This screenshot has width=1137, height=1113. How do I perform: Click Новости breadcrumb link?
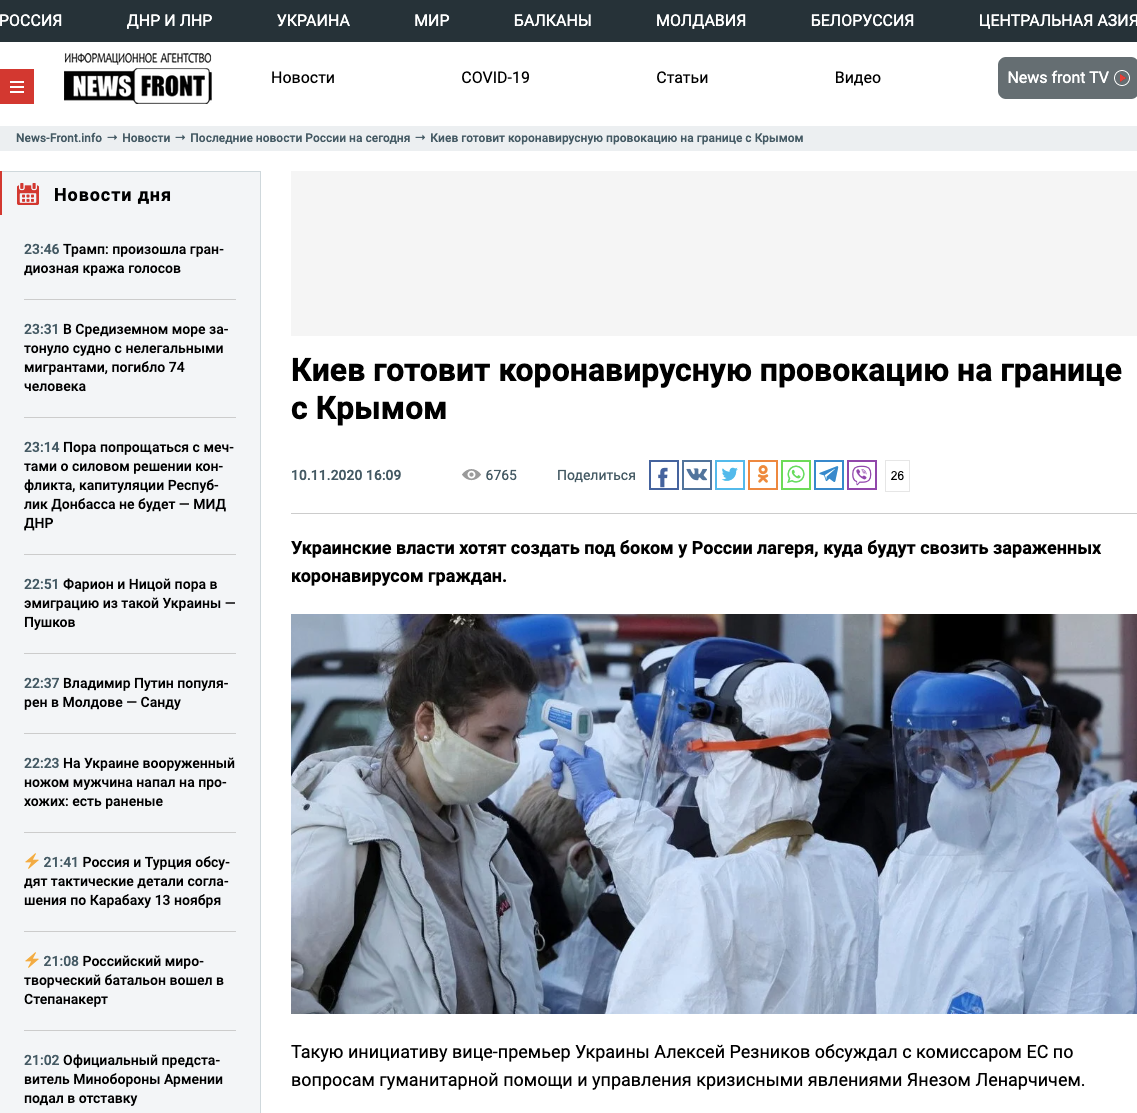(x=146, y=138)
